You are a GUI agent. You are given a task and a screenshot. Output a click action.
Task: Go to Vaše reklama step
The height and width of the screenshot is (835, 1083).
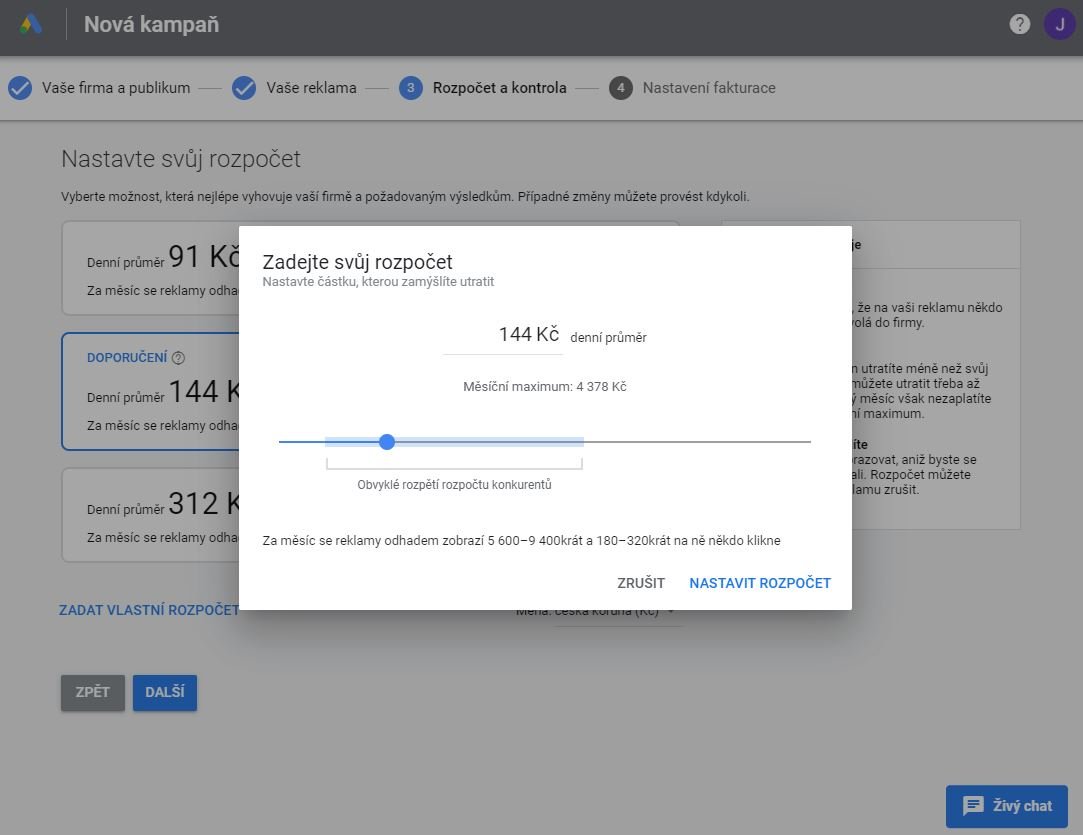(x=312, y=88)
